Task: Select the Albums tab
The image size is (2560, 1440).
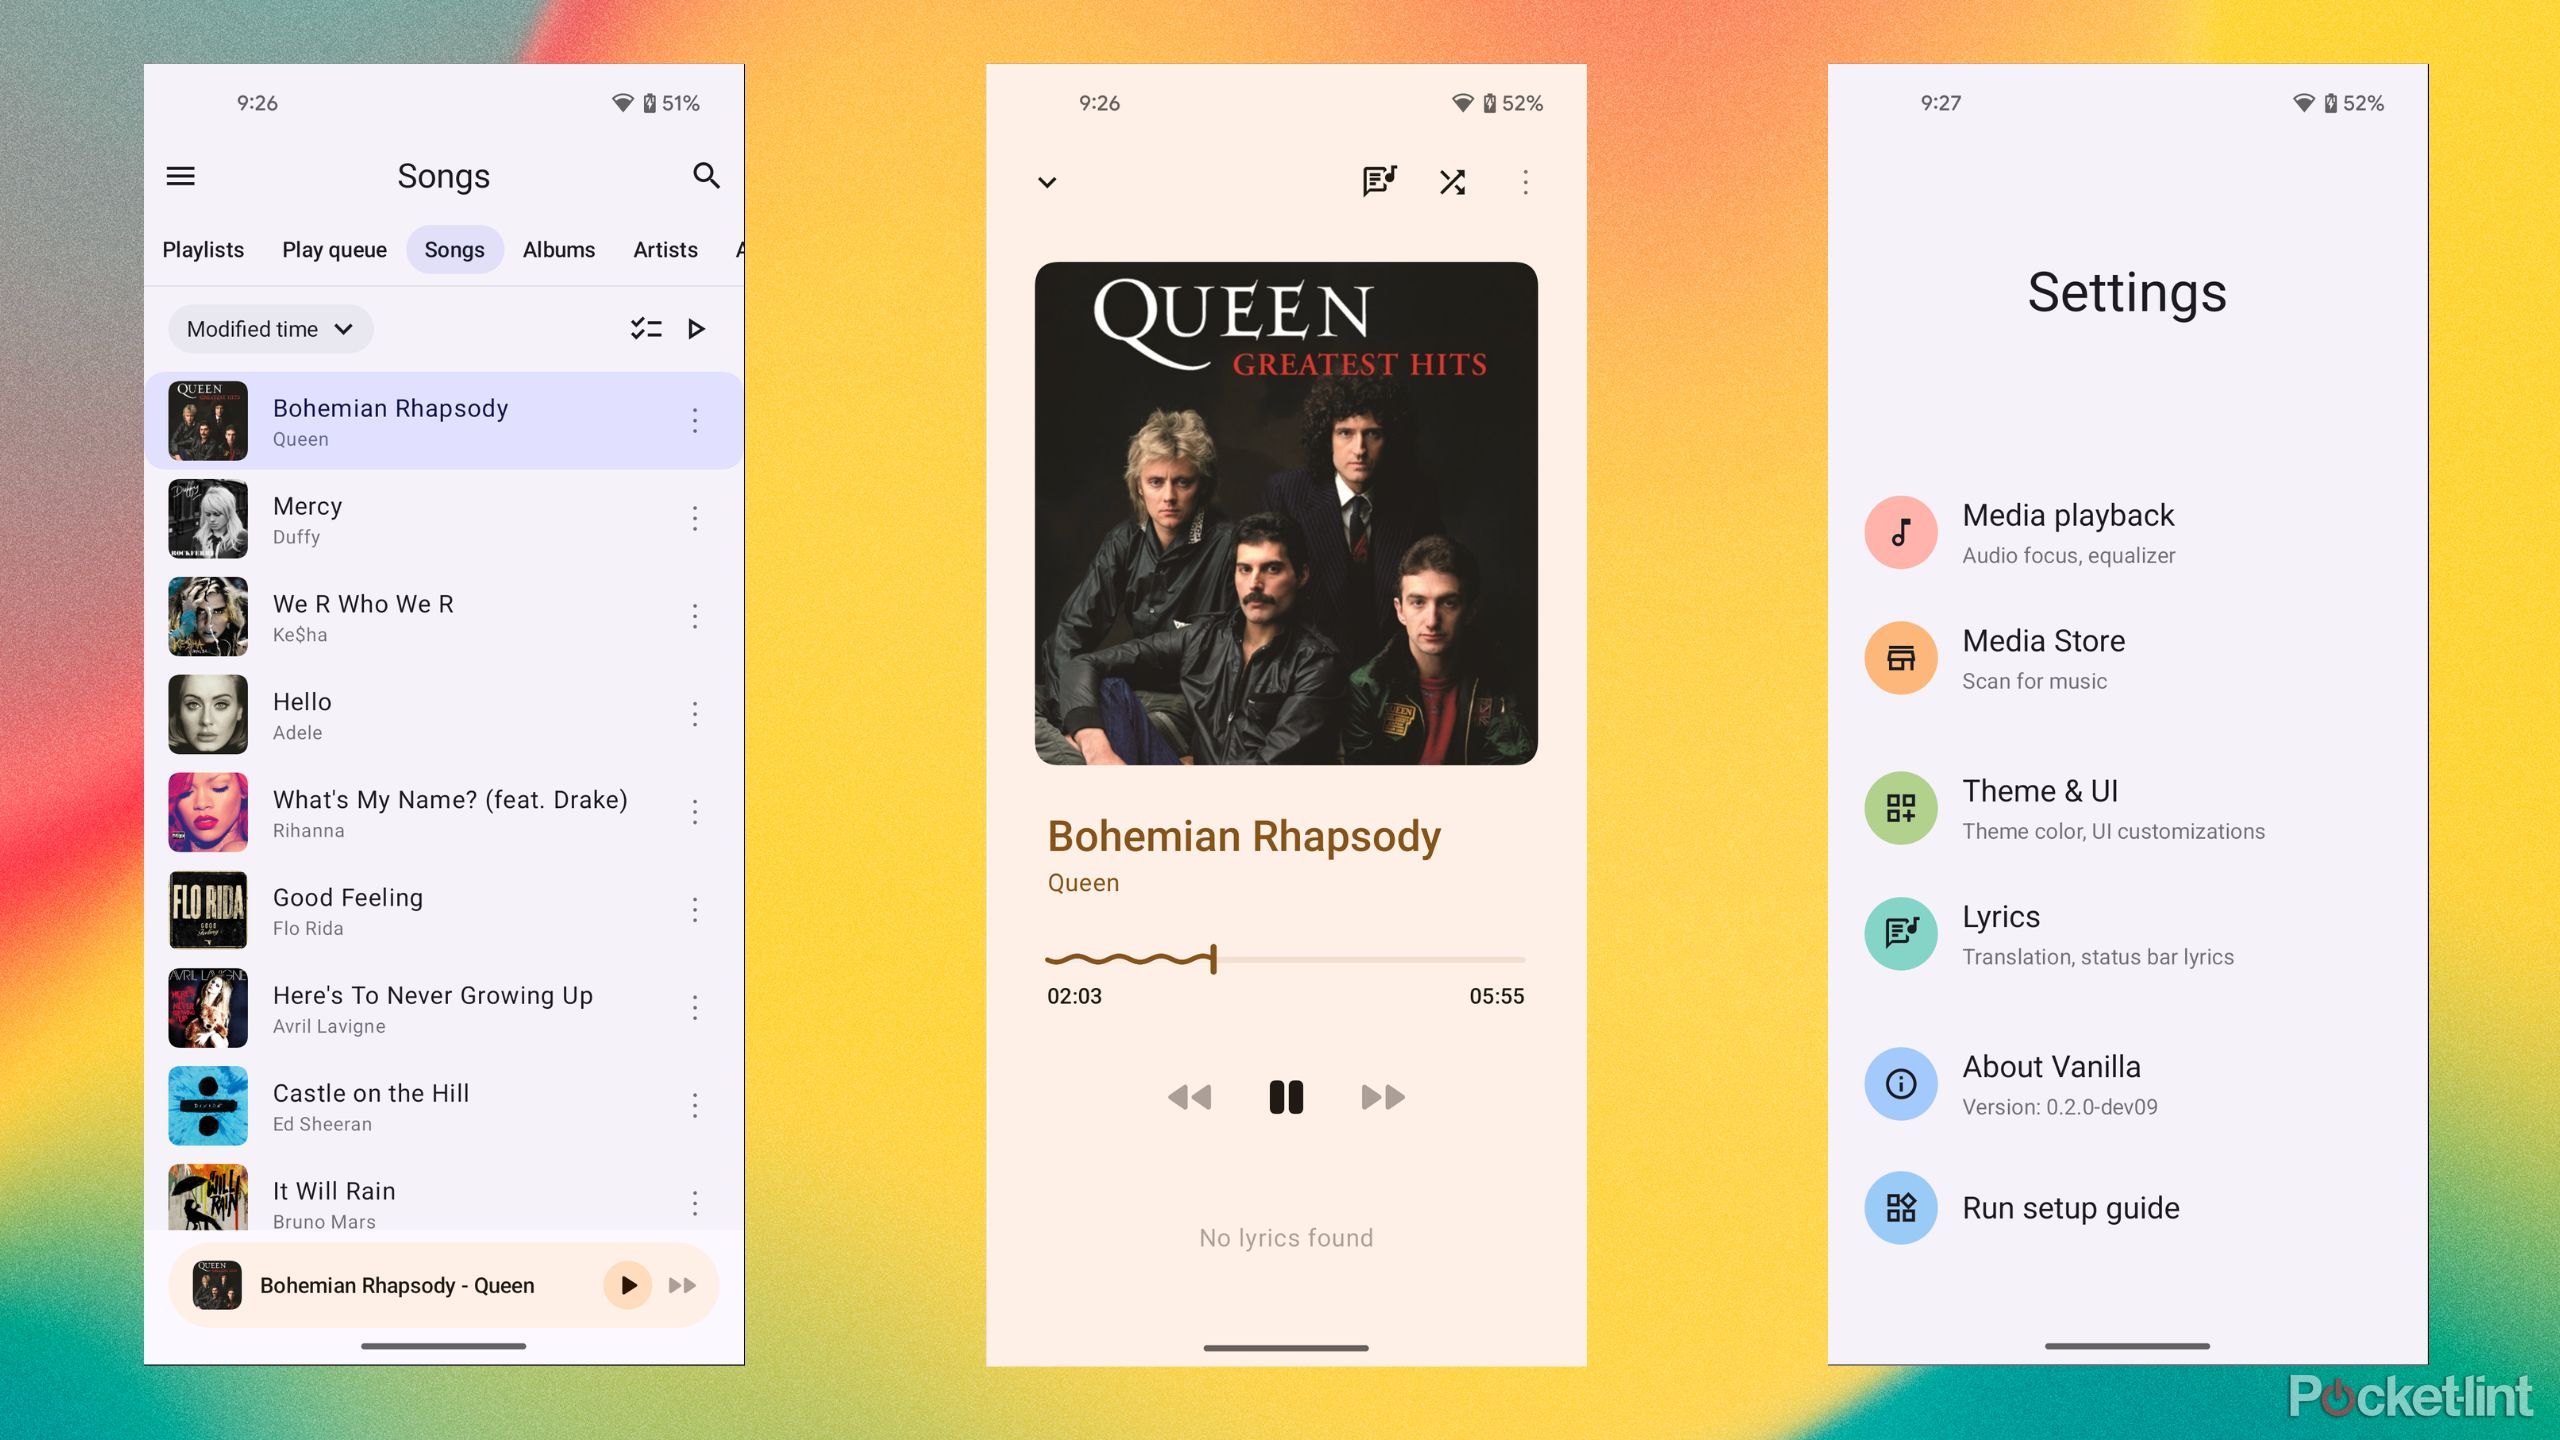Action: pyautogui.click(x=557, y=248)
